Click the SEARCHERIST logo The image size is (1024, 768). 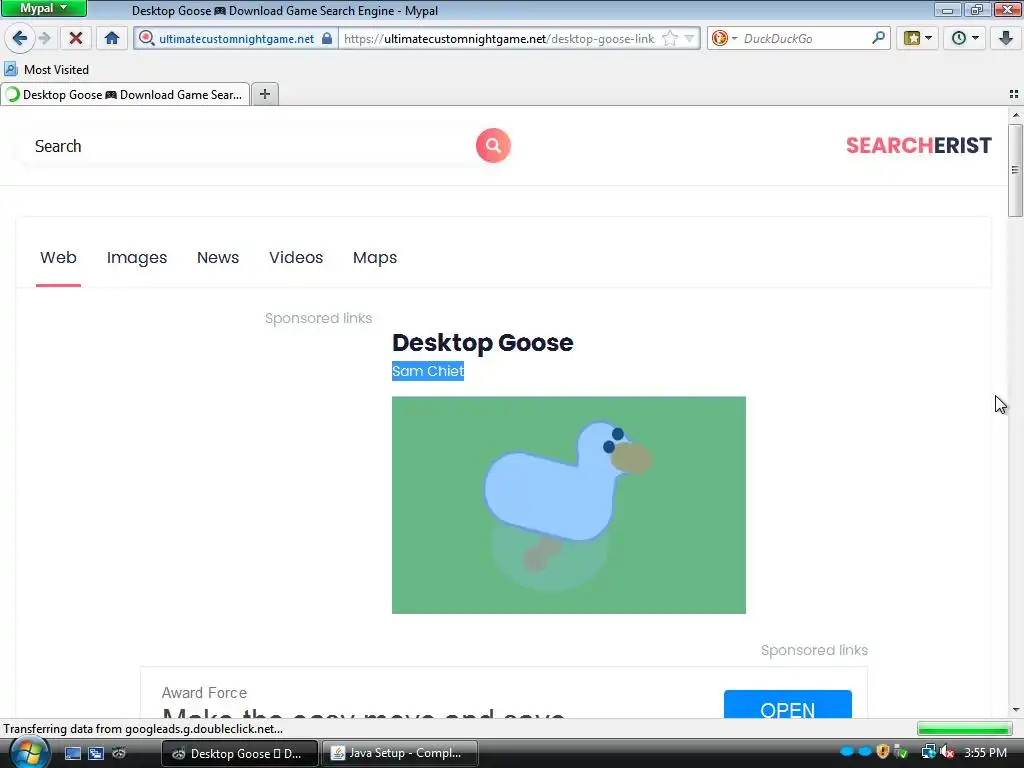918,146
